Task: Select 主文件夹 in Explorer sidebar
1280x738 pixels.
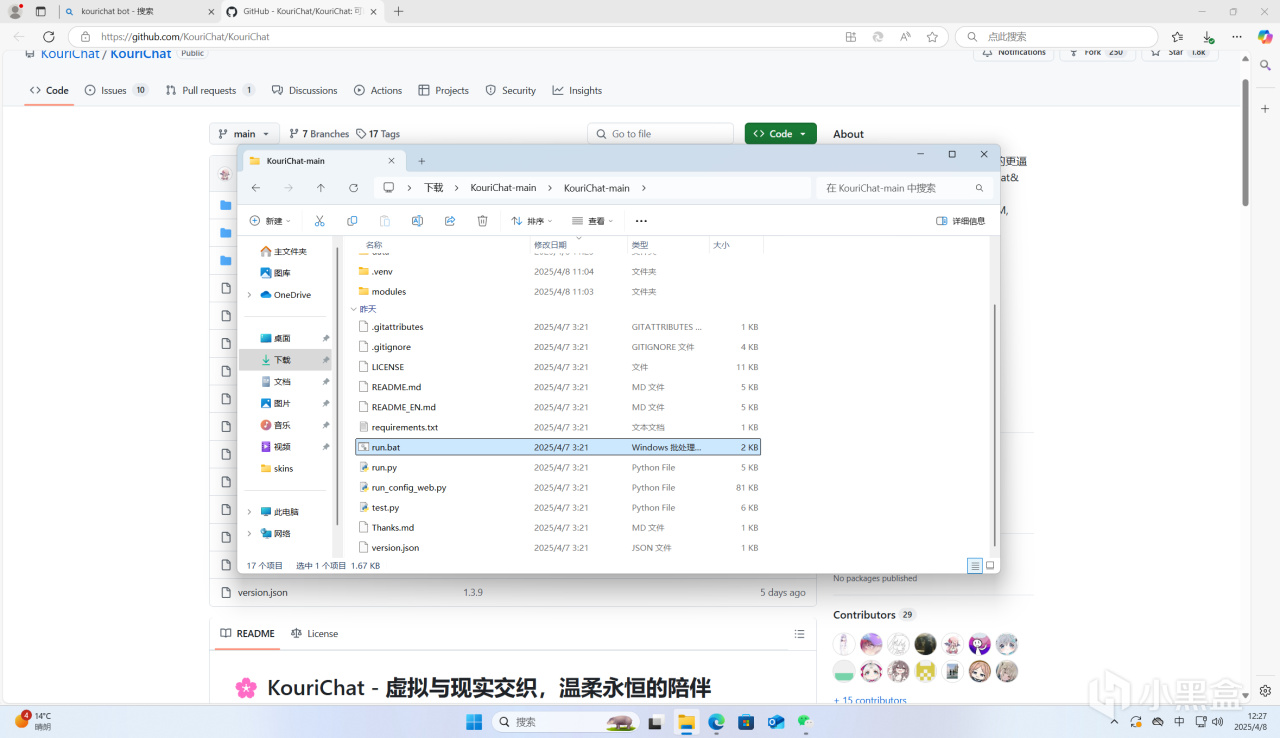Action: tap(283, 251)
